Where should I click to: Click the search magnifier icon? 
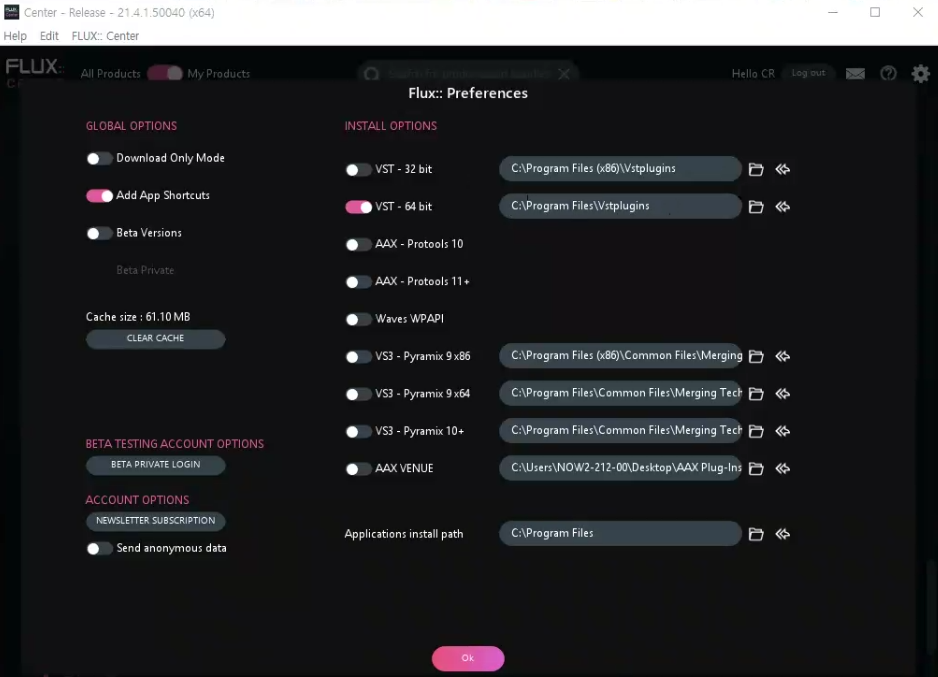[x=371, y=74]
